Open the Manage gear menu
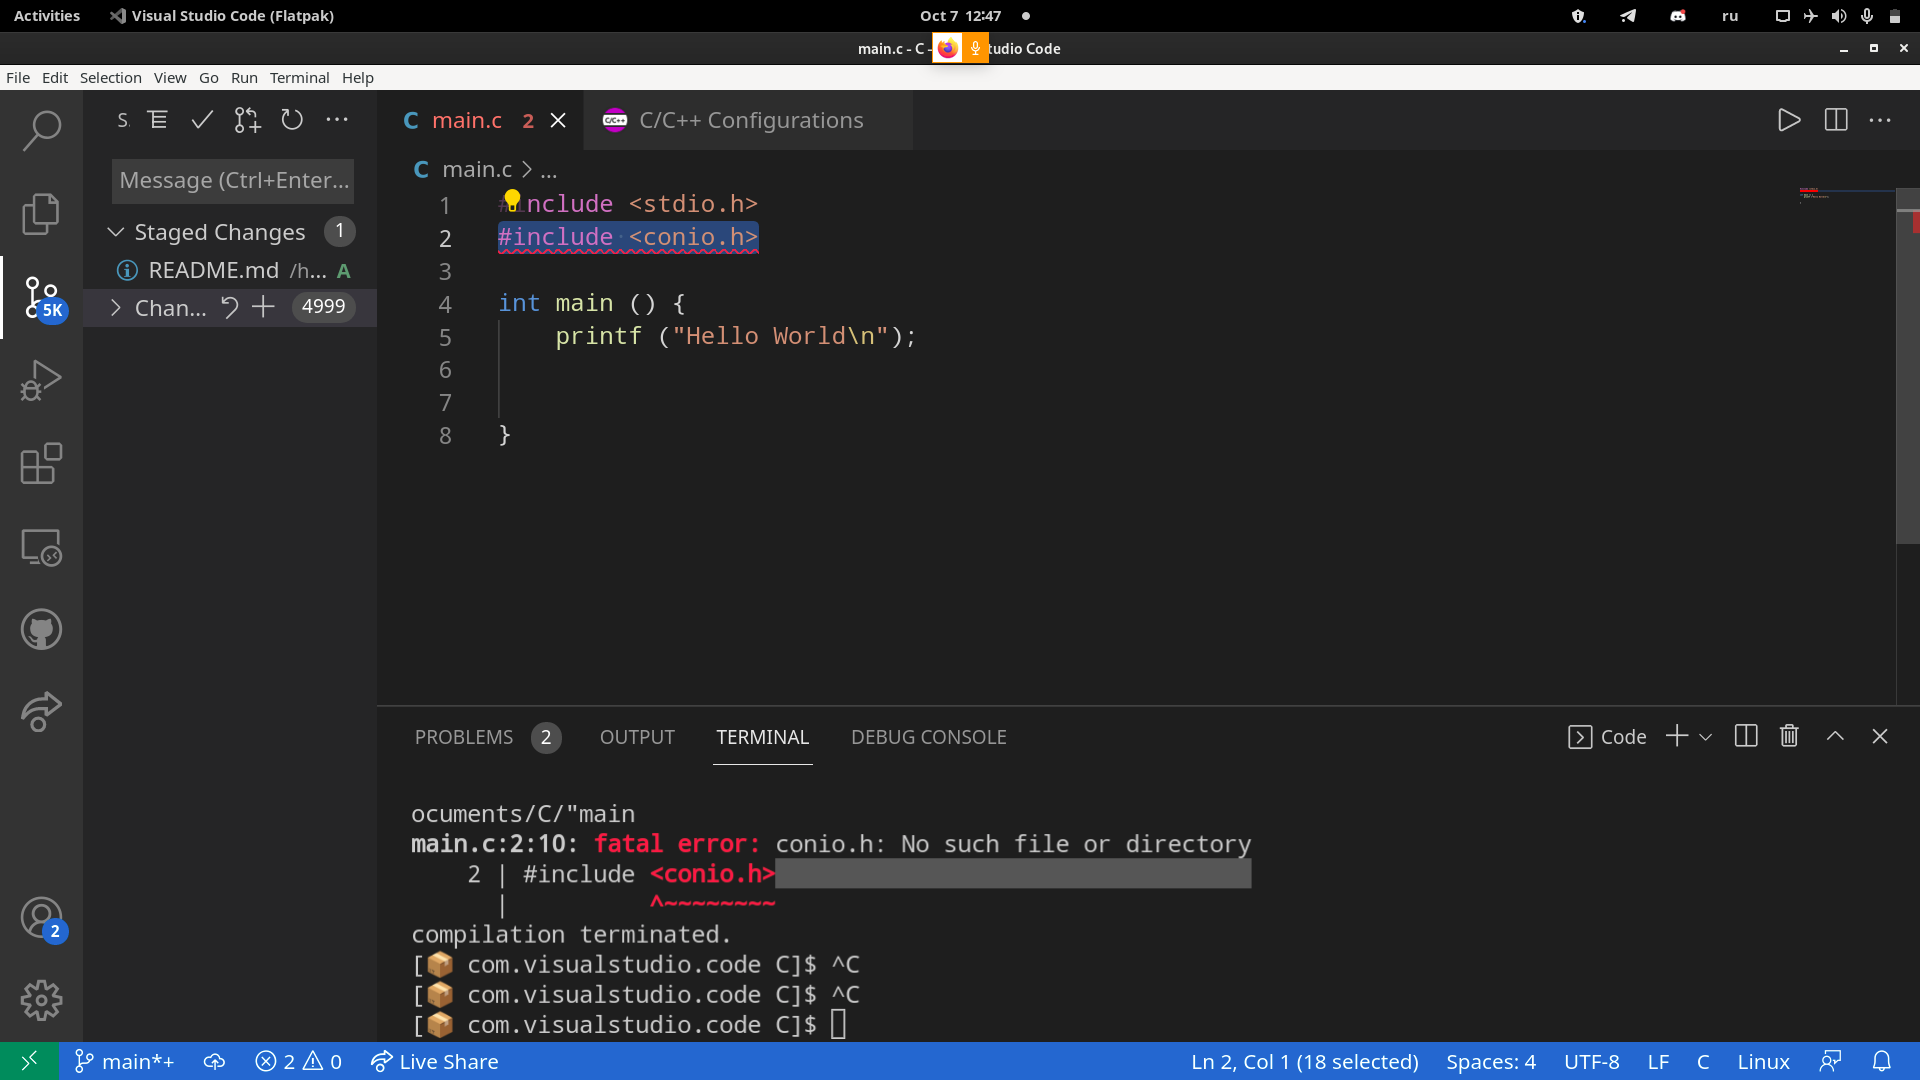This screenshot has height=1080, width=1920. point(41,1000)
